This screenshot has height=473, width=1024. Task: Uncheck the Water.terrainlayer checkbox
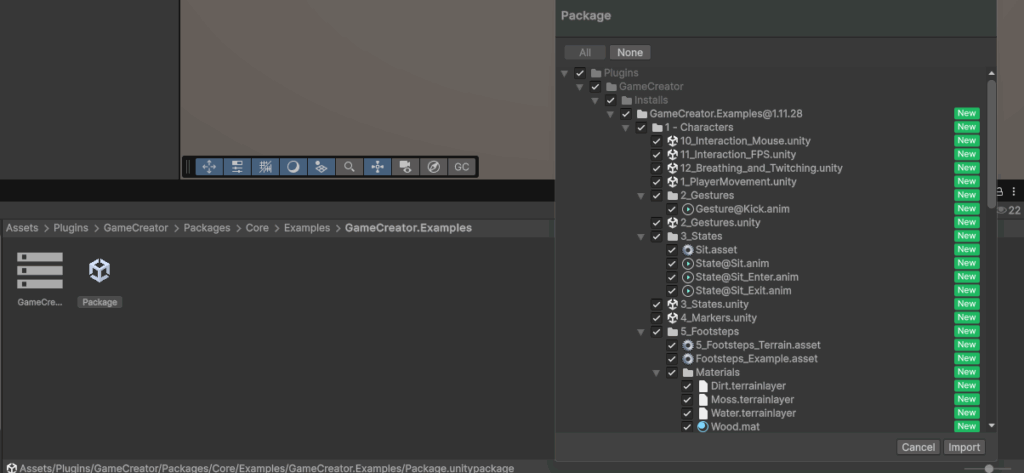point(687,413)
